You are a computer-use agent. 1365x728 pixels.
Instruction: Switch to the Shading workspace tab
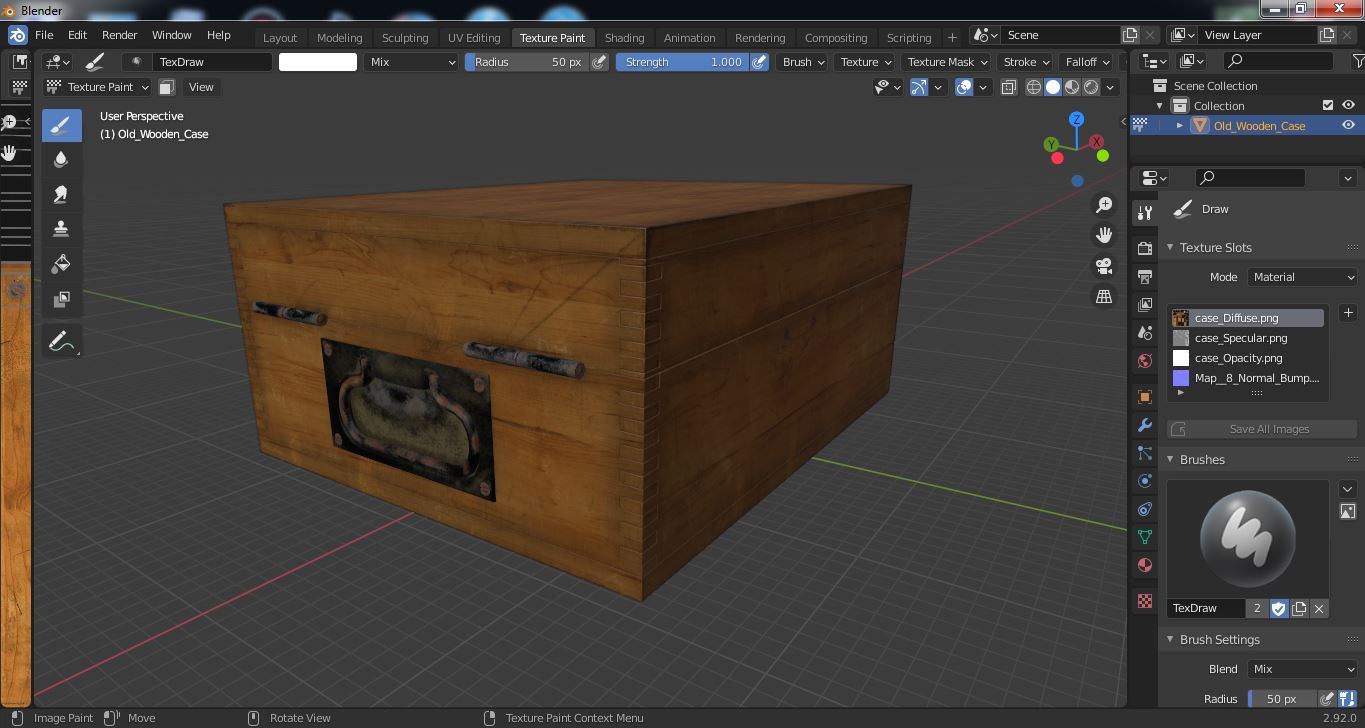(624, 38)
